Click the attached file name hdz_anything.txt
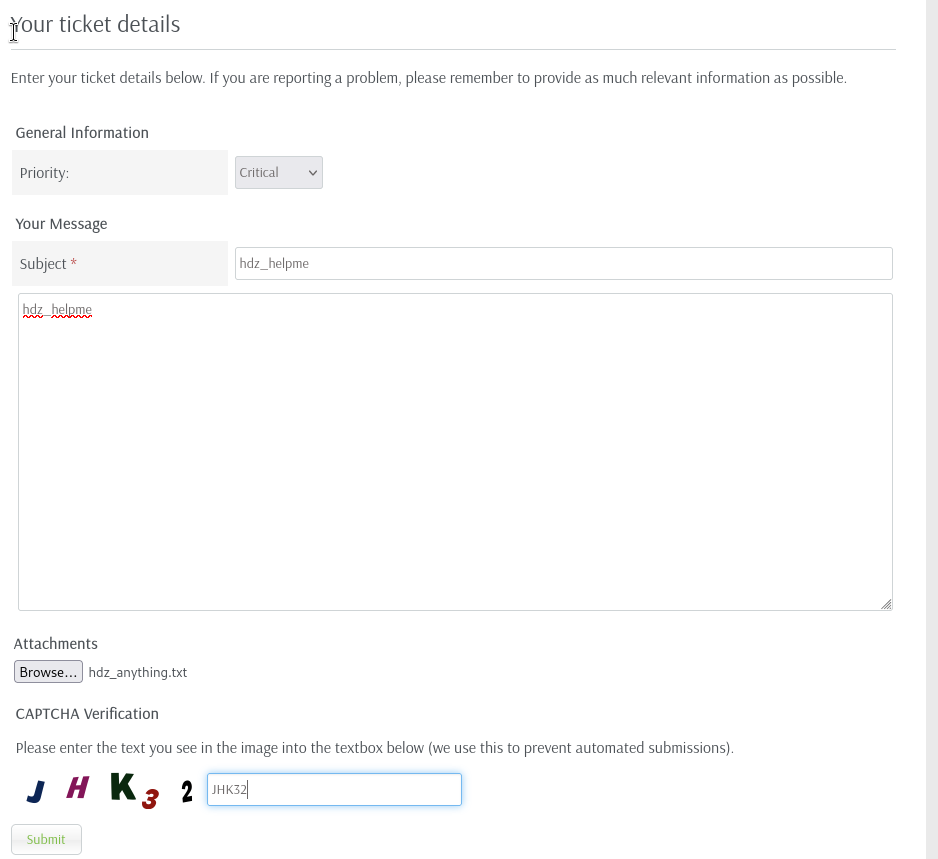The image size is (938, 859). coord(138,672)
